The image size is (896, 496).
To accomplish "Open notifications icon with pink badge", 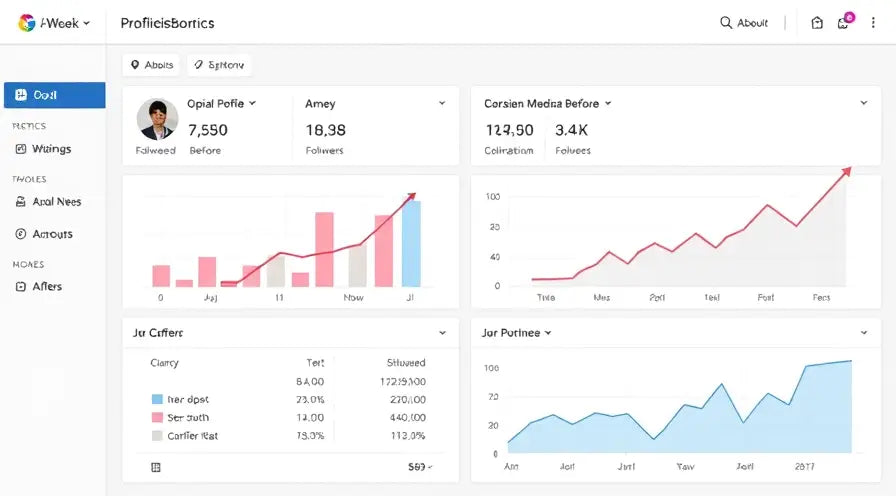I will (845, 21).
